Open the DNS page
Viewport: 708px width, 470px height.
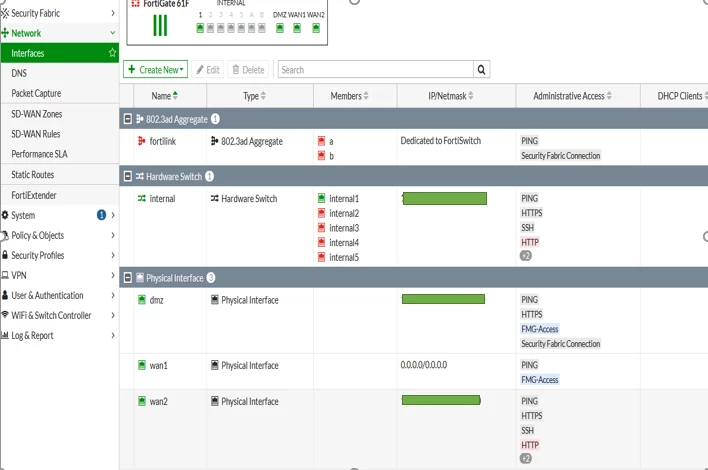(19, 73)
